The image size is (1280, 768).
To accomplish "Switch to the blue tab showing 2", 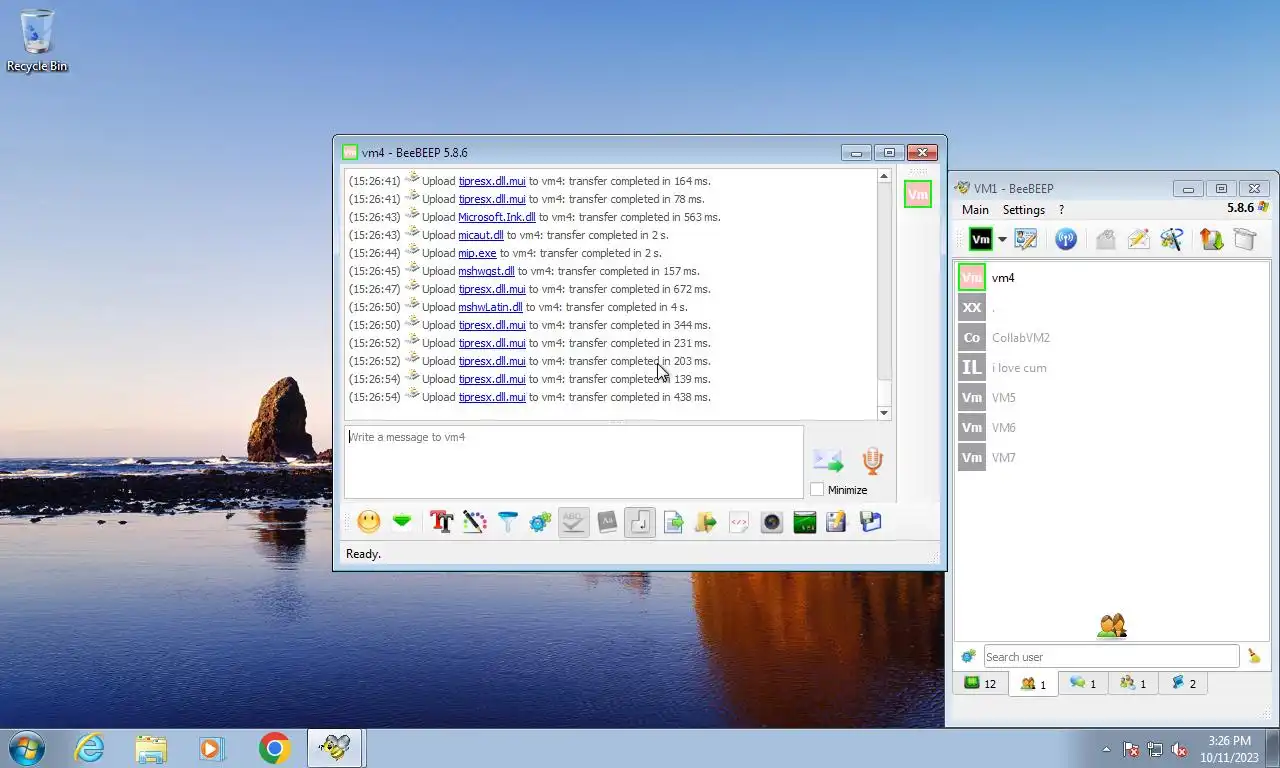I will pyautogui.click(x=1183, y=684).
